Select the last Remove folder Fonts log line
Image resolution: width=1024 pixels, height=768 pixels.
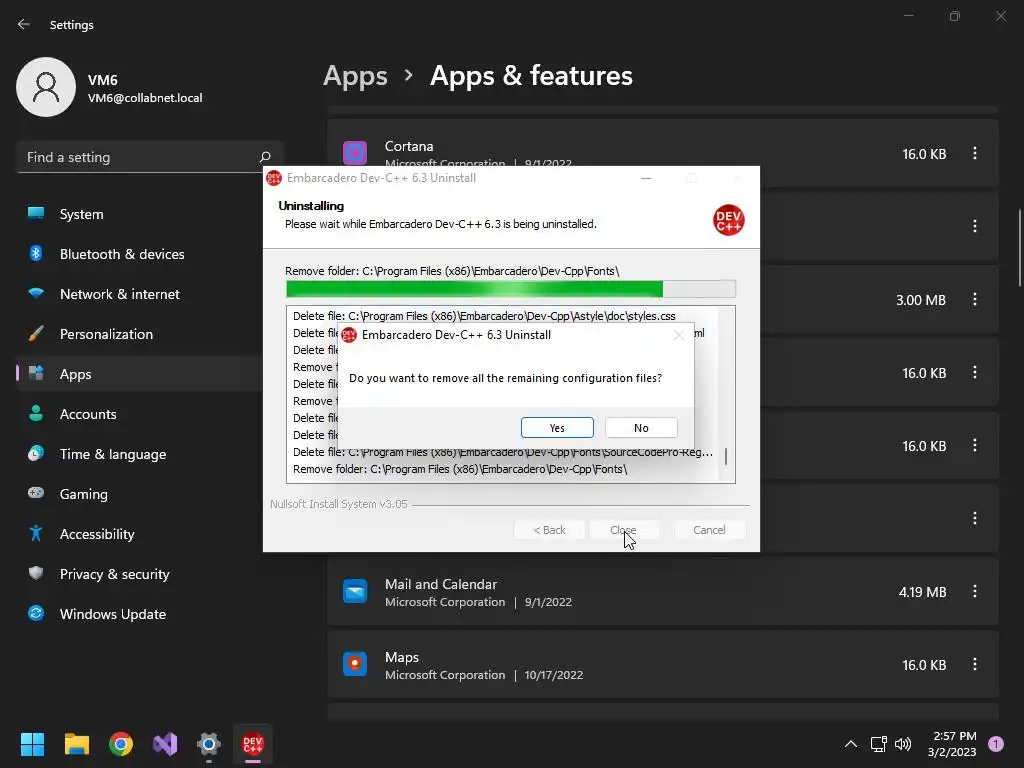[x=460, y=469]
